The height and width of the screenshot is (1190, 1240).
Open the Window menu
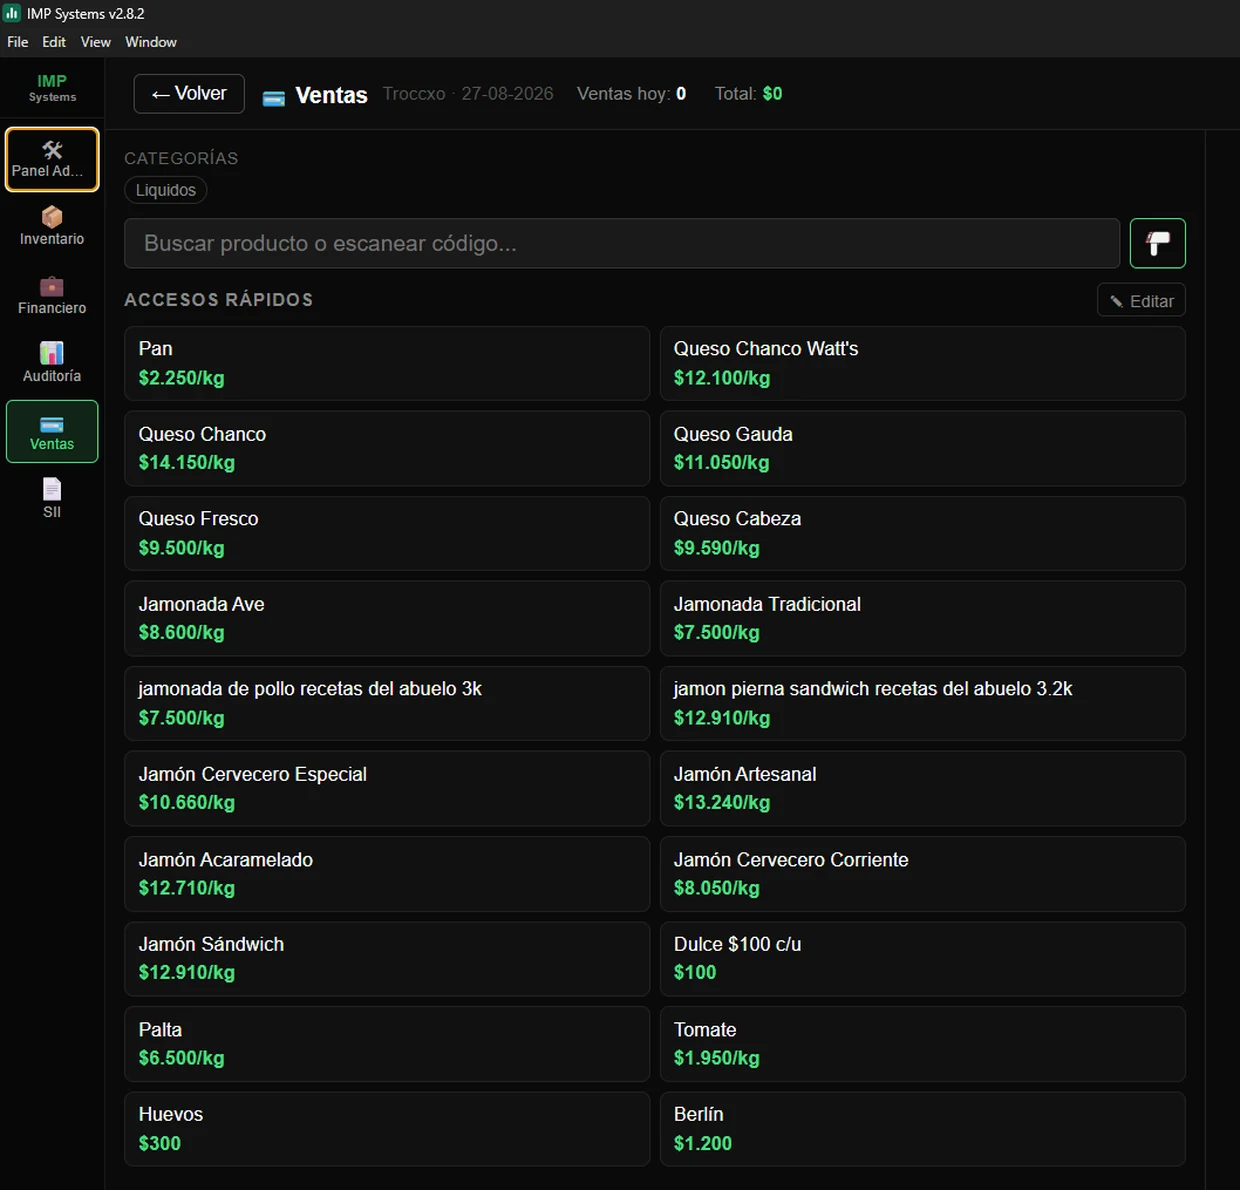[151, 42]
